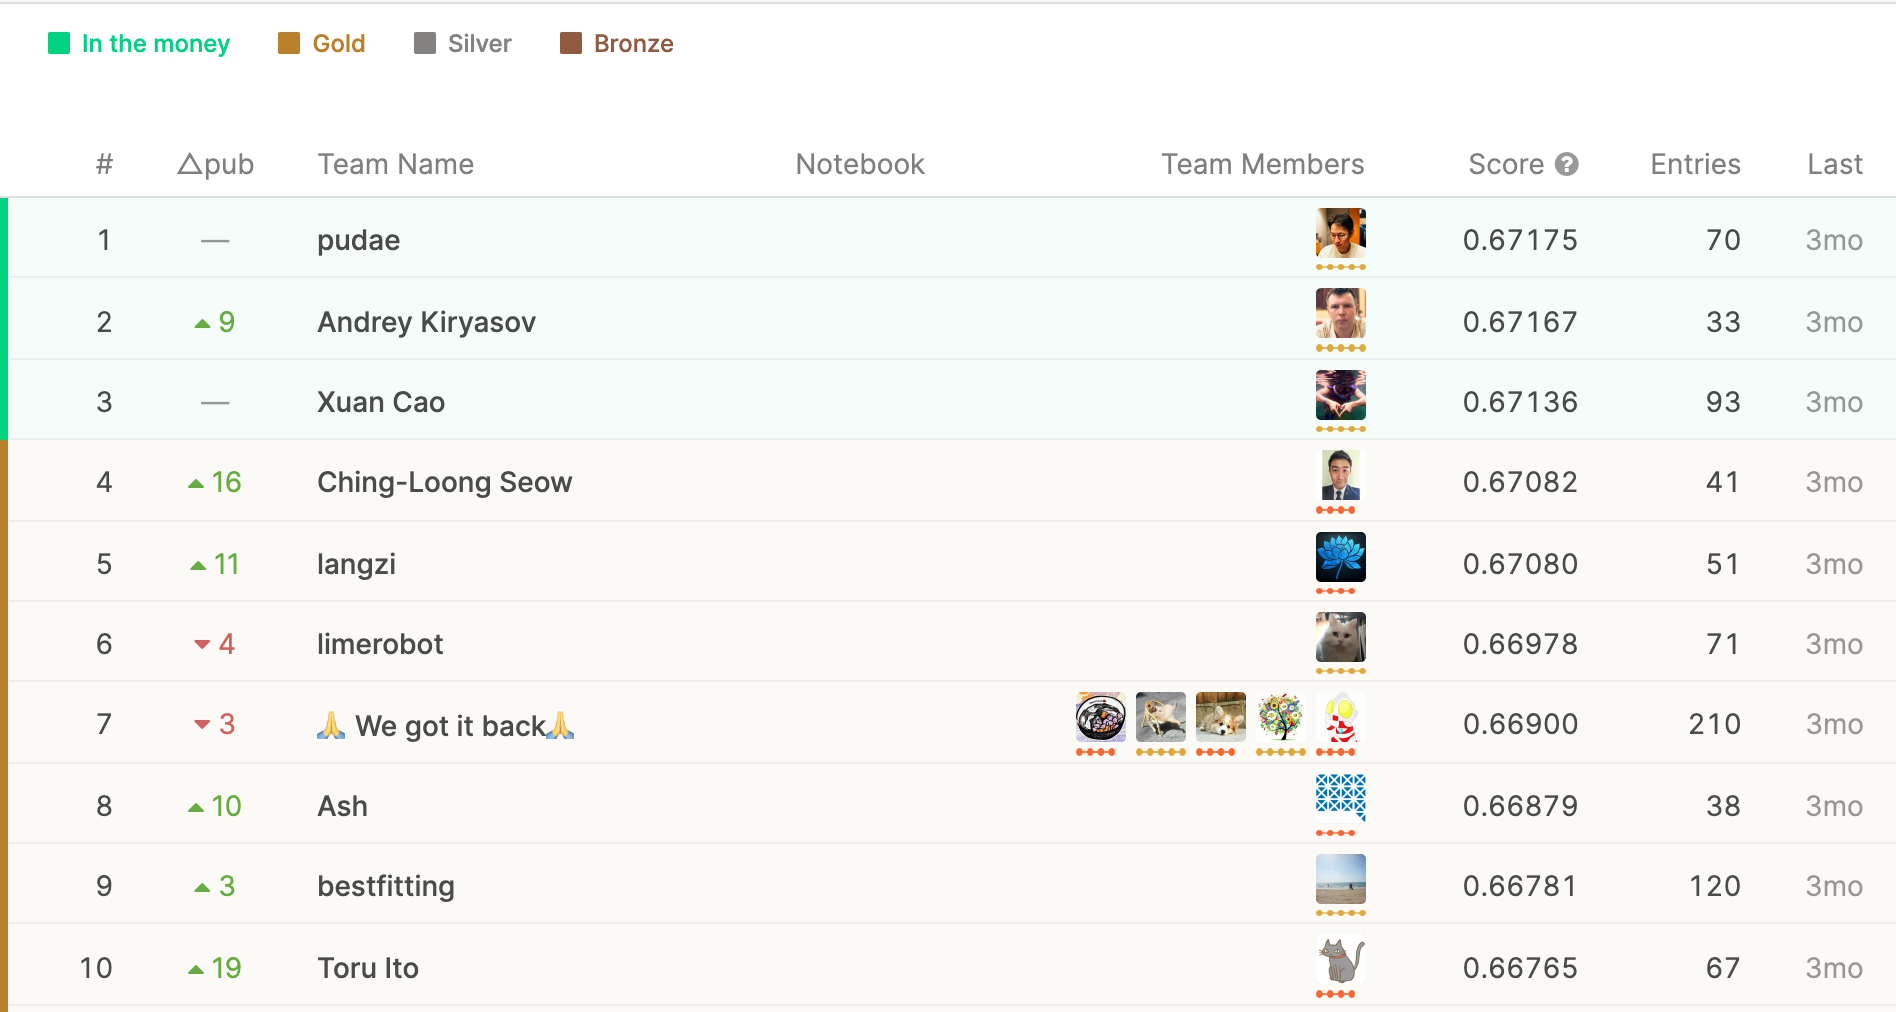
Task: Click the green In the money legend swatch
Action: point(59,43)
